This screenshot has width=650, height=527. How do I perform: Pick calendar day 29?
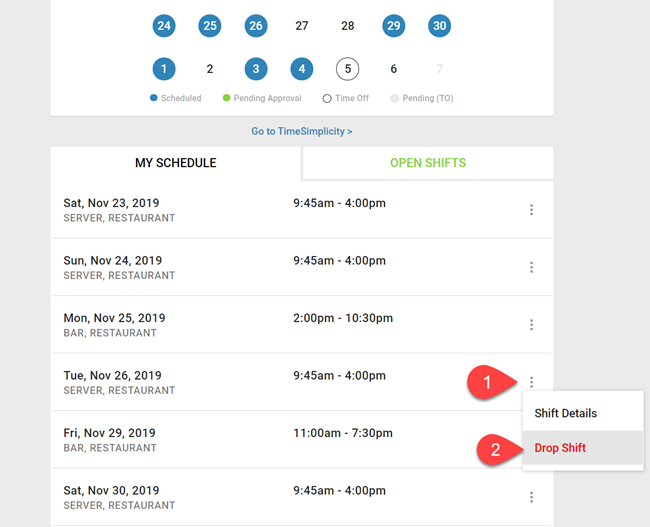(393, 26)
